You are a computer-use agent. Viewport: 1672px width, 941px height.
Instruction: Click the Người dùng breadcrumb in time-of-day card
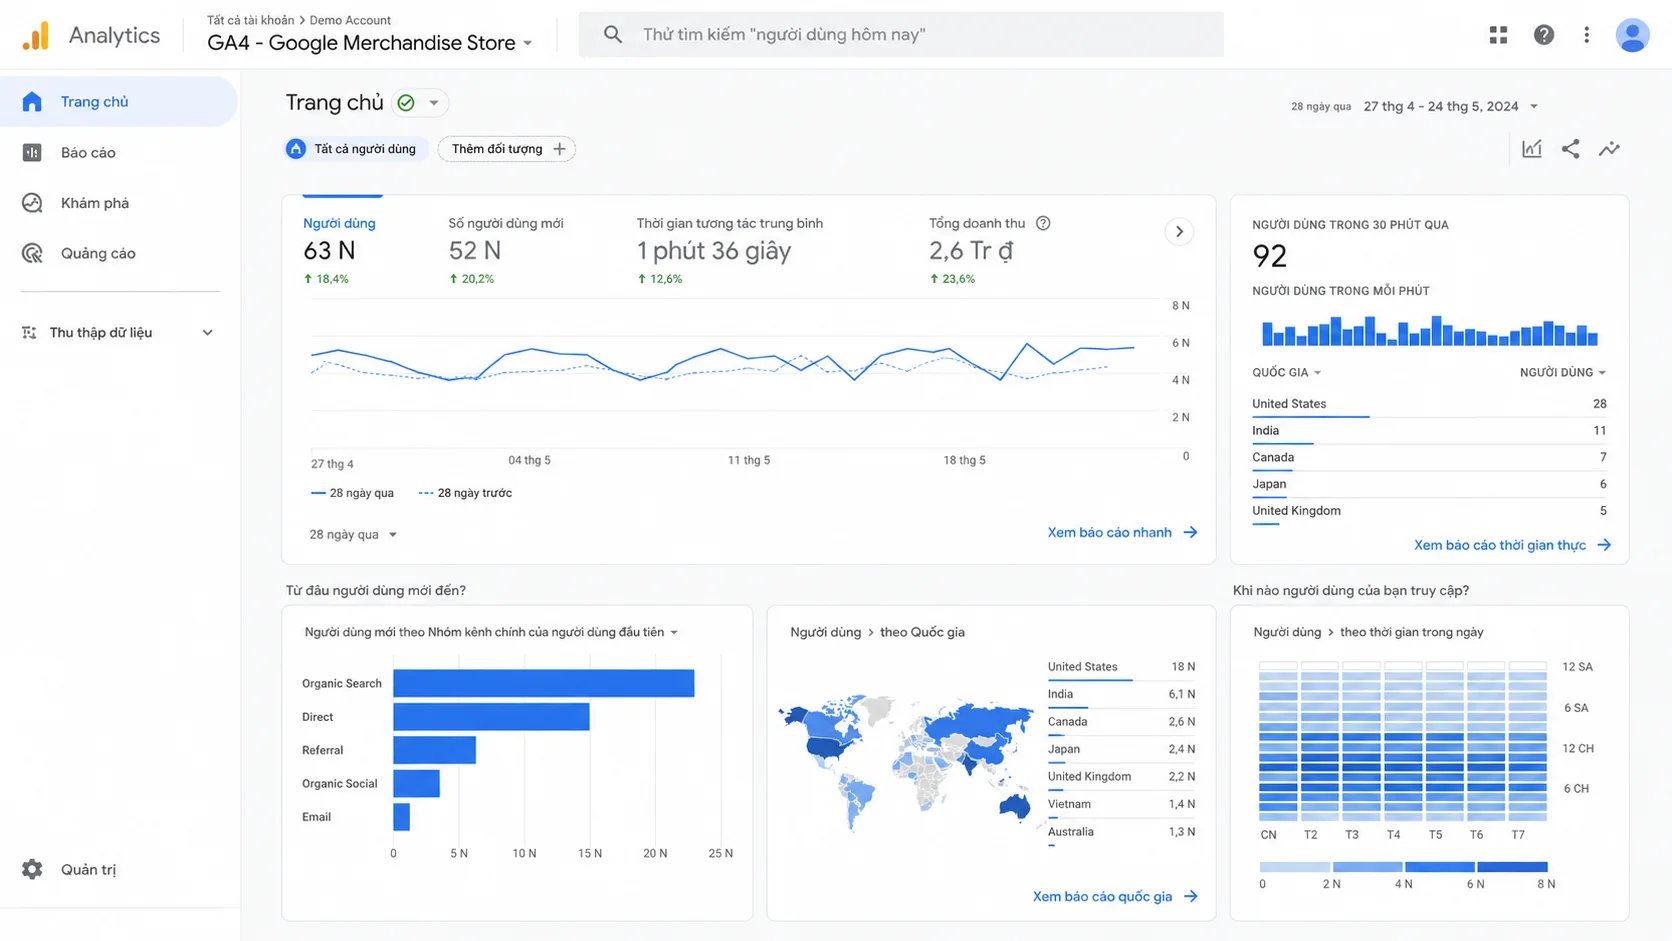1287,632
